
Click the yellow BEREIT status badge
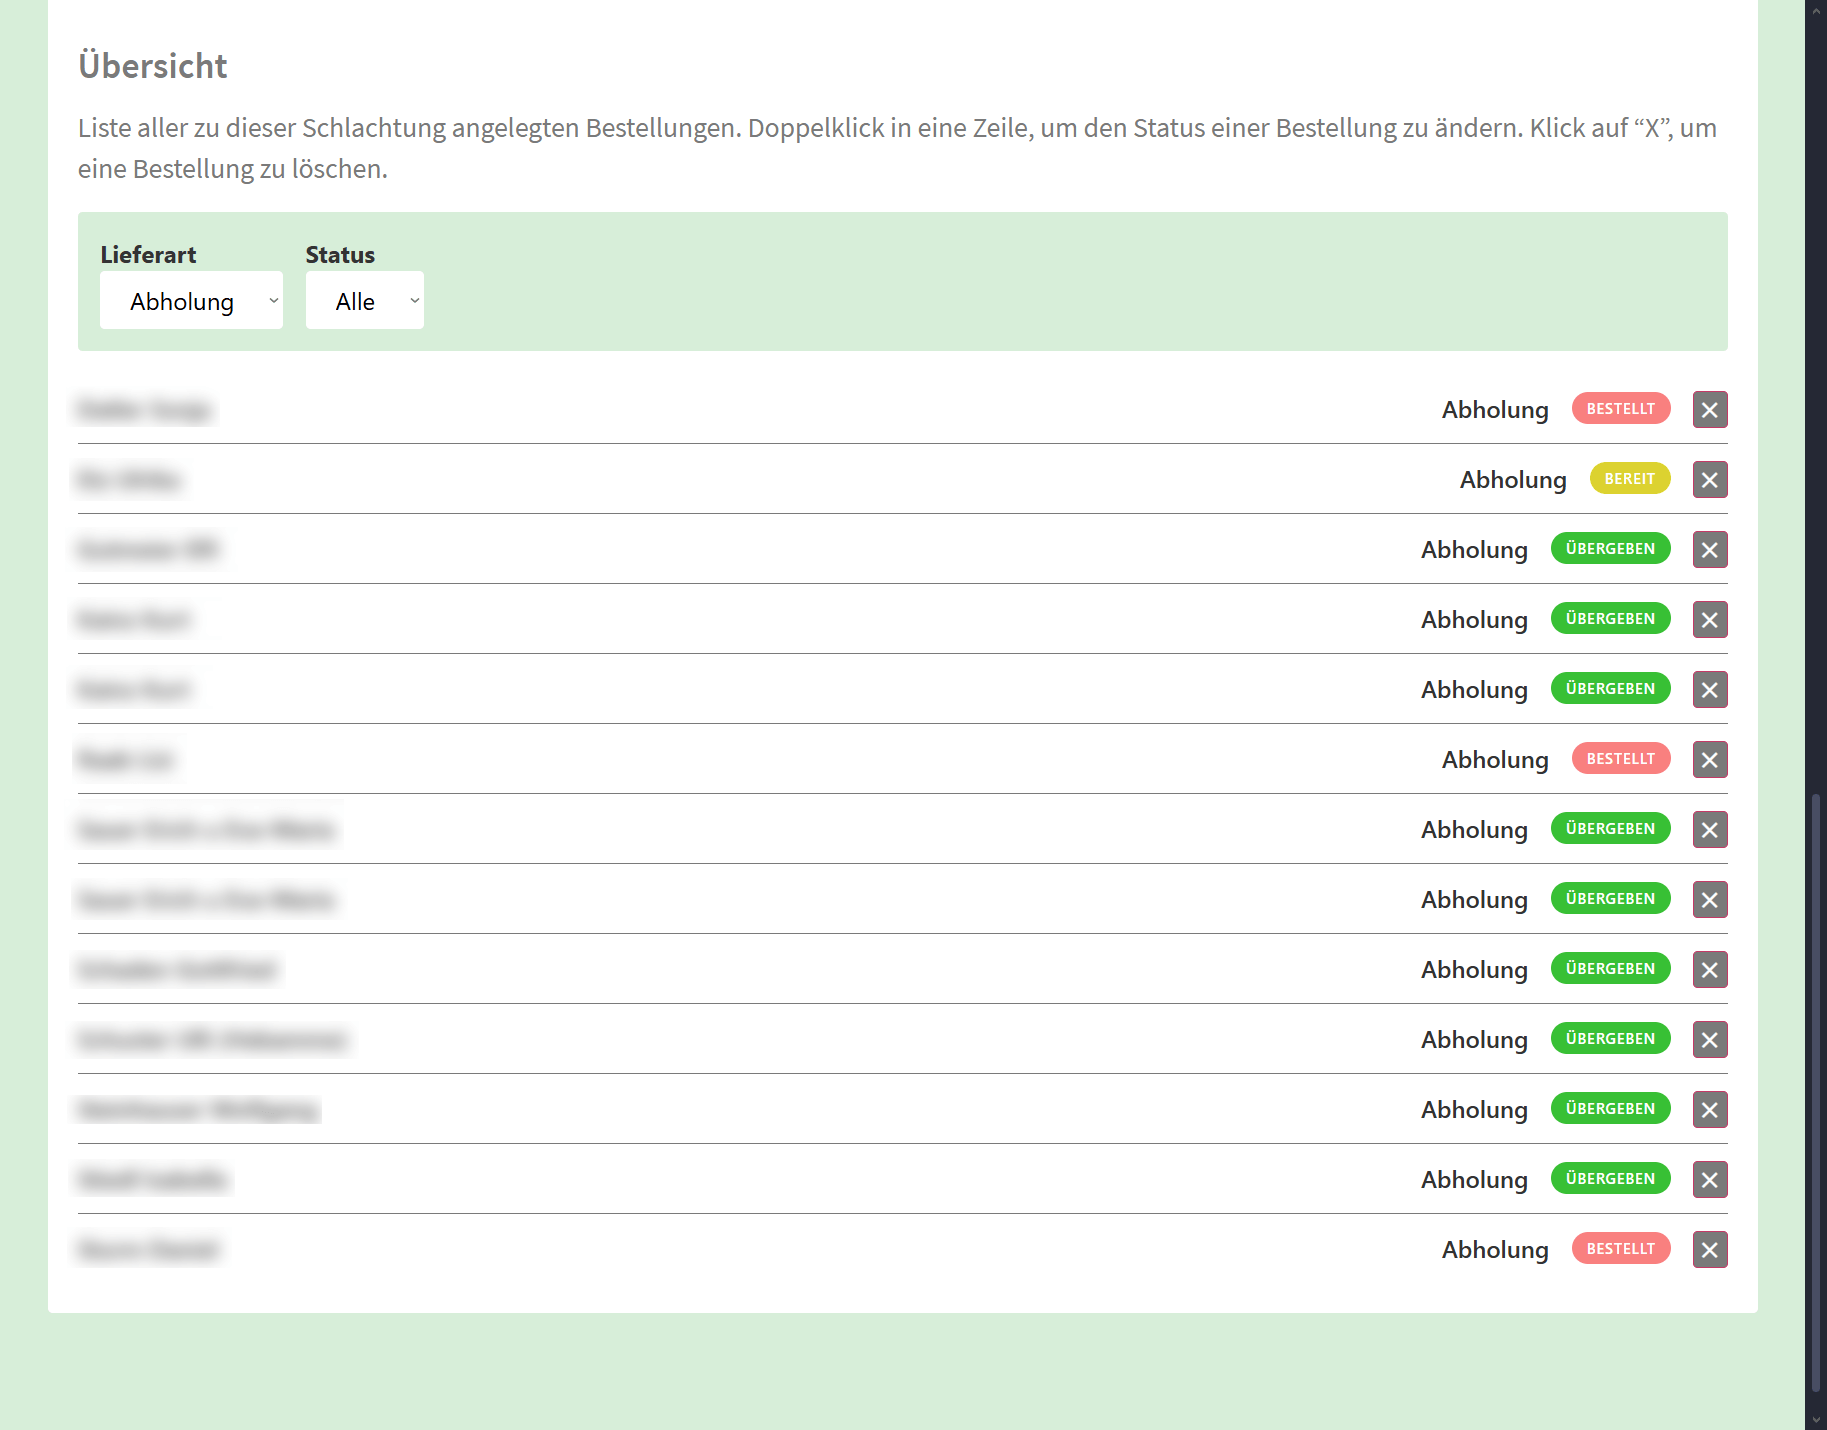[1629, 479]
